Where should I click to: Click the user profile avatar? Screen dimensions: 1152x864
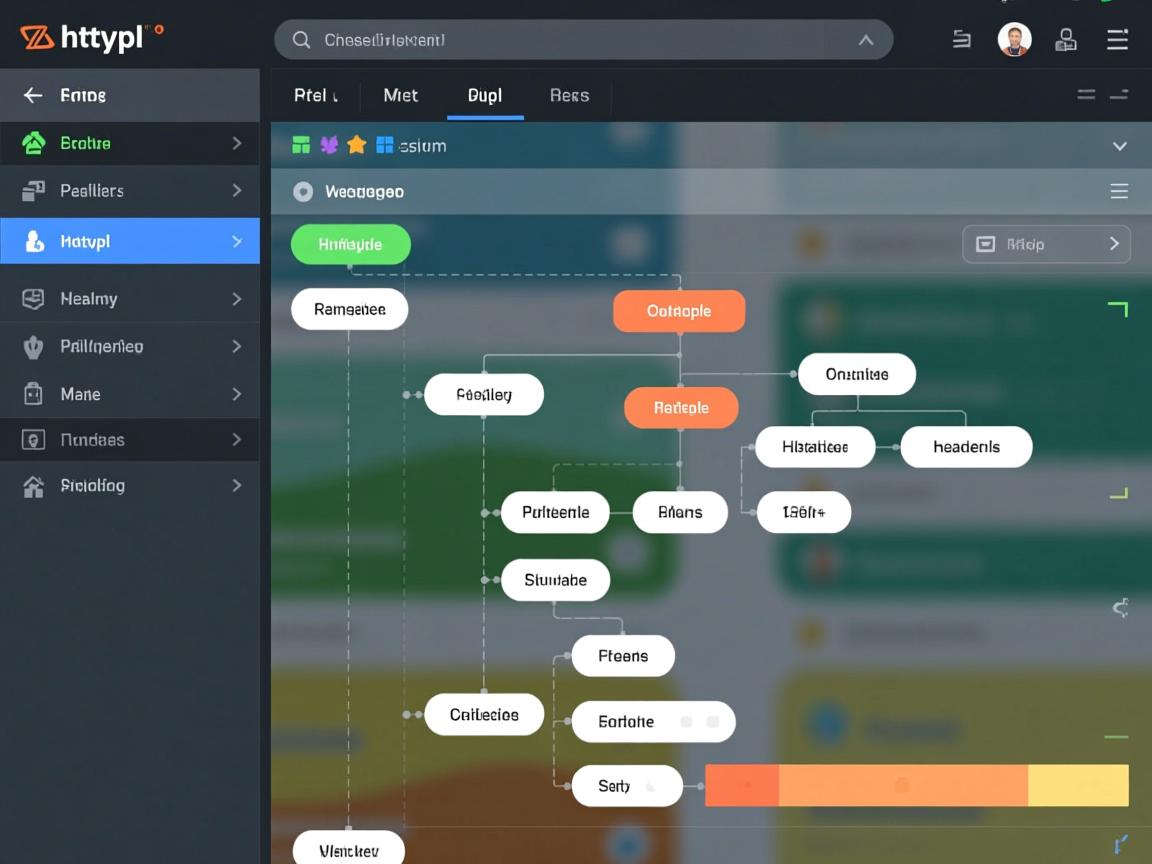point(1014,40)
